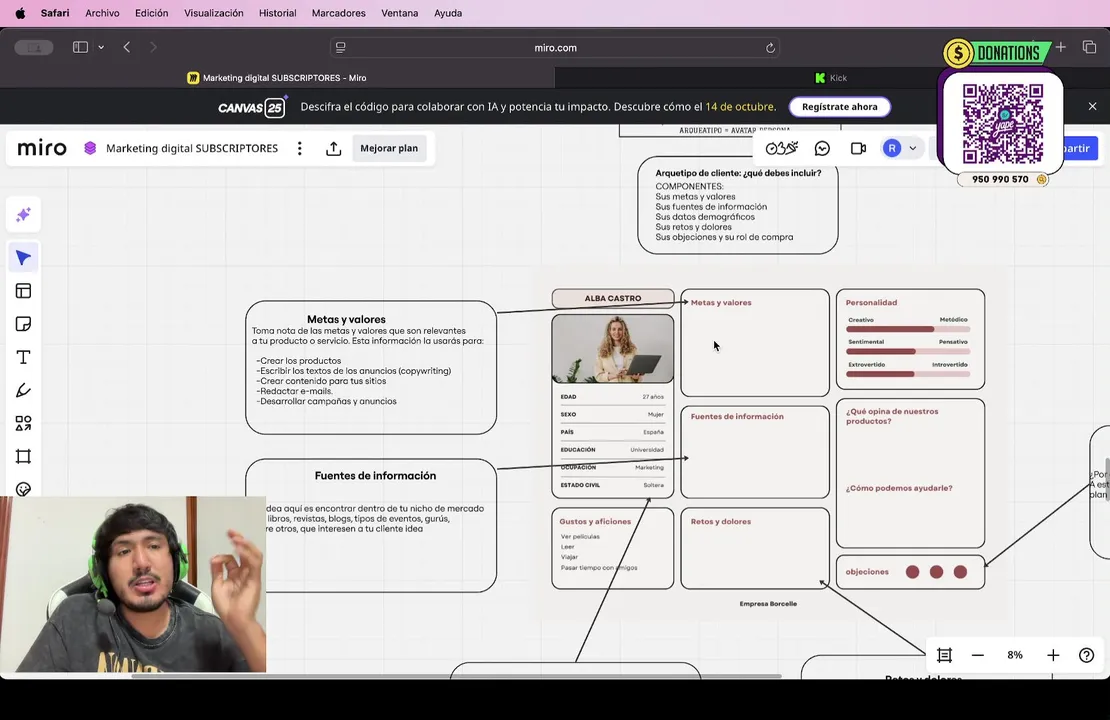
Task: Open the Archivo menu
Action: pyautogui.click(x=102, y=13)
